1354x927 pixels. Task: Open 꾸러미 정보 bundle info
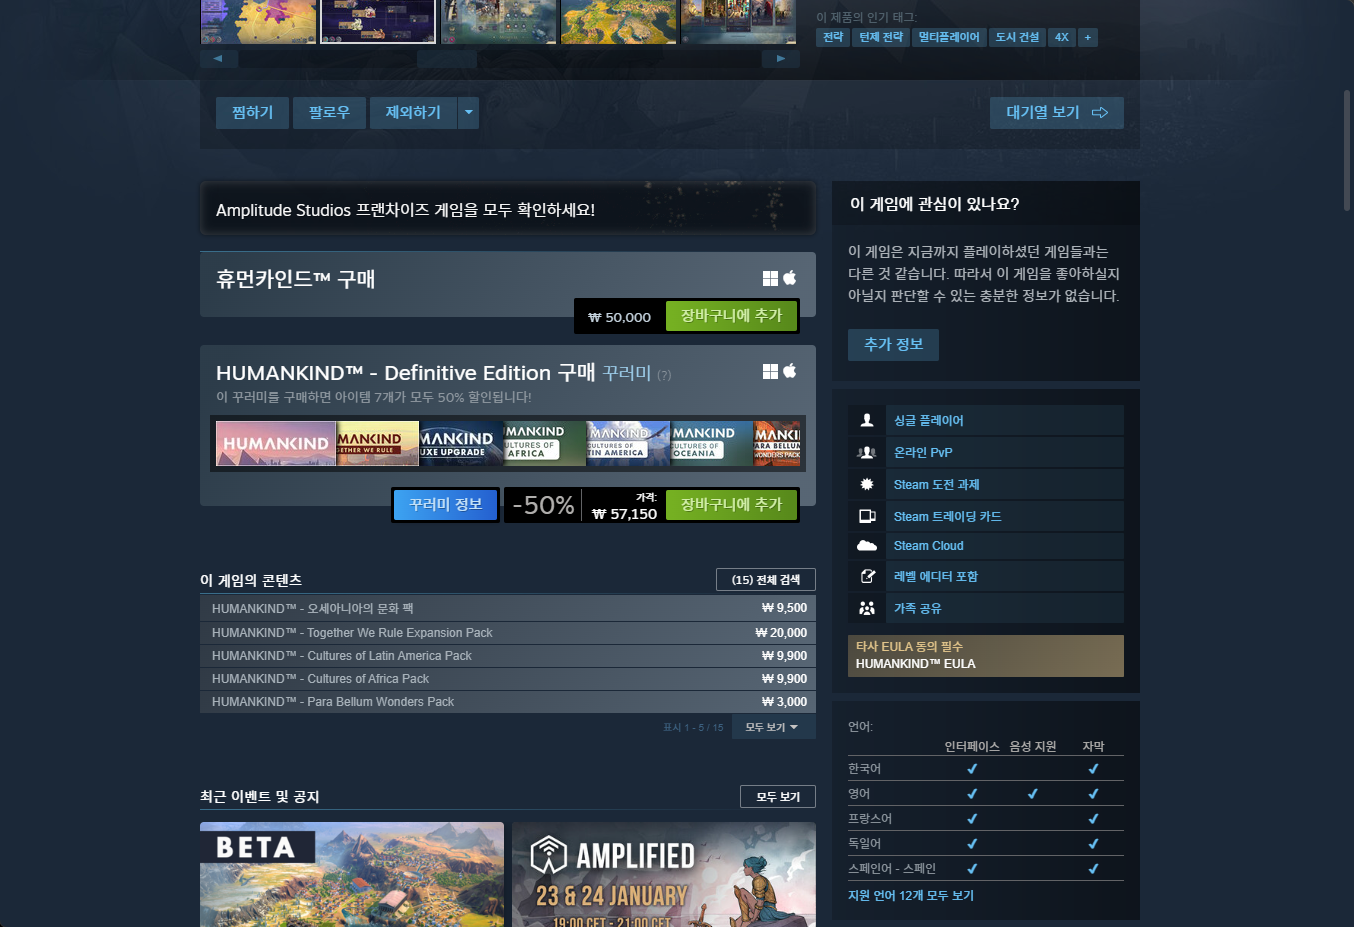pos(445,505)
